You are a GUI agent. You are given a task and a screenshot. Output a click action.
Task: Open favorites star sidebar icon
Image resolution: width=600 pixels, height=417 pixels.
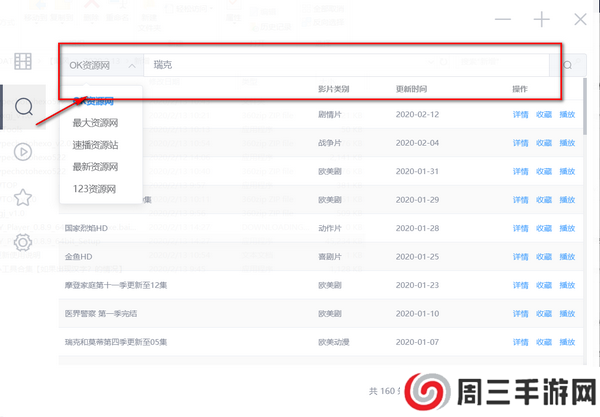pos(23,197)
